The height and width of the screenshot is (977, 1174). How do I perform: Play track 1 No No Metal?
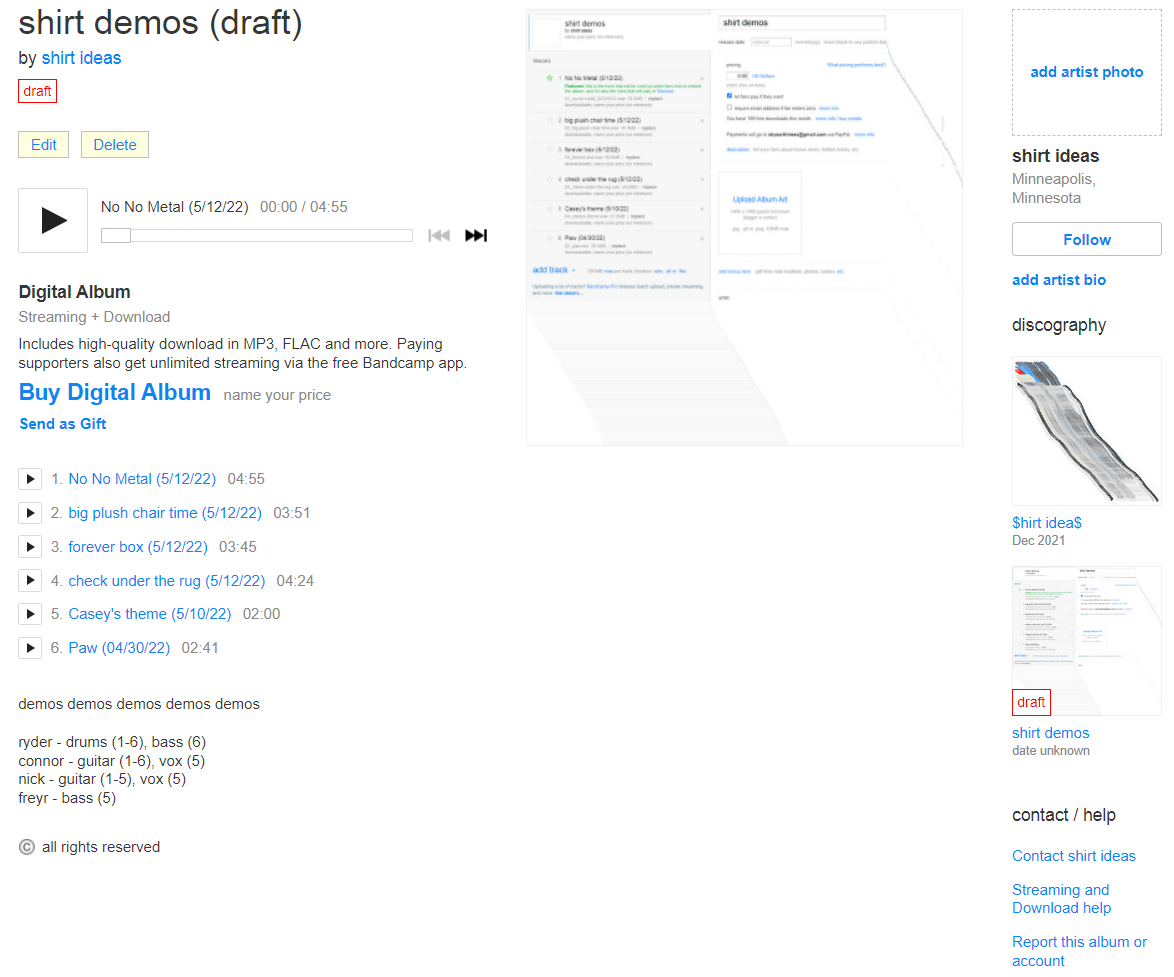[30, 479]
